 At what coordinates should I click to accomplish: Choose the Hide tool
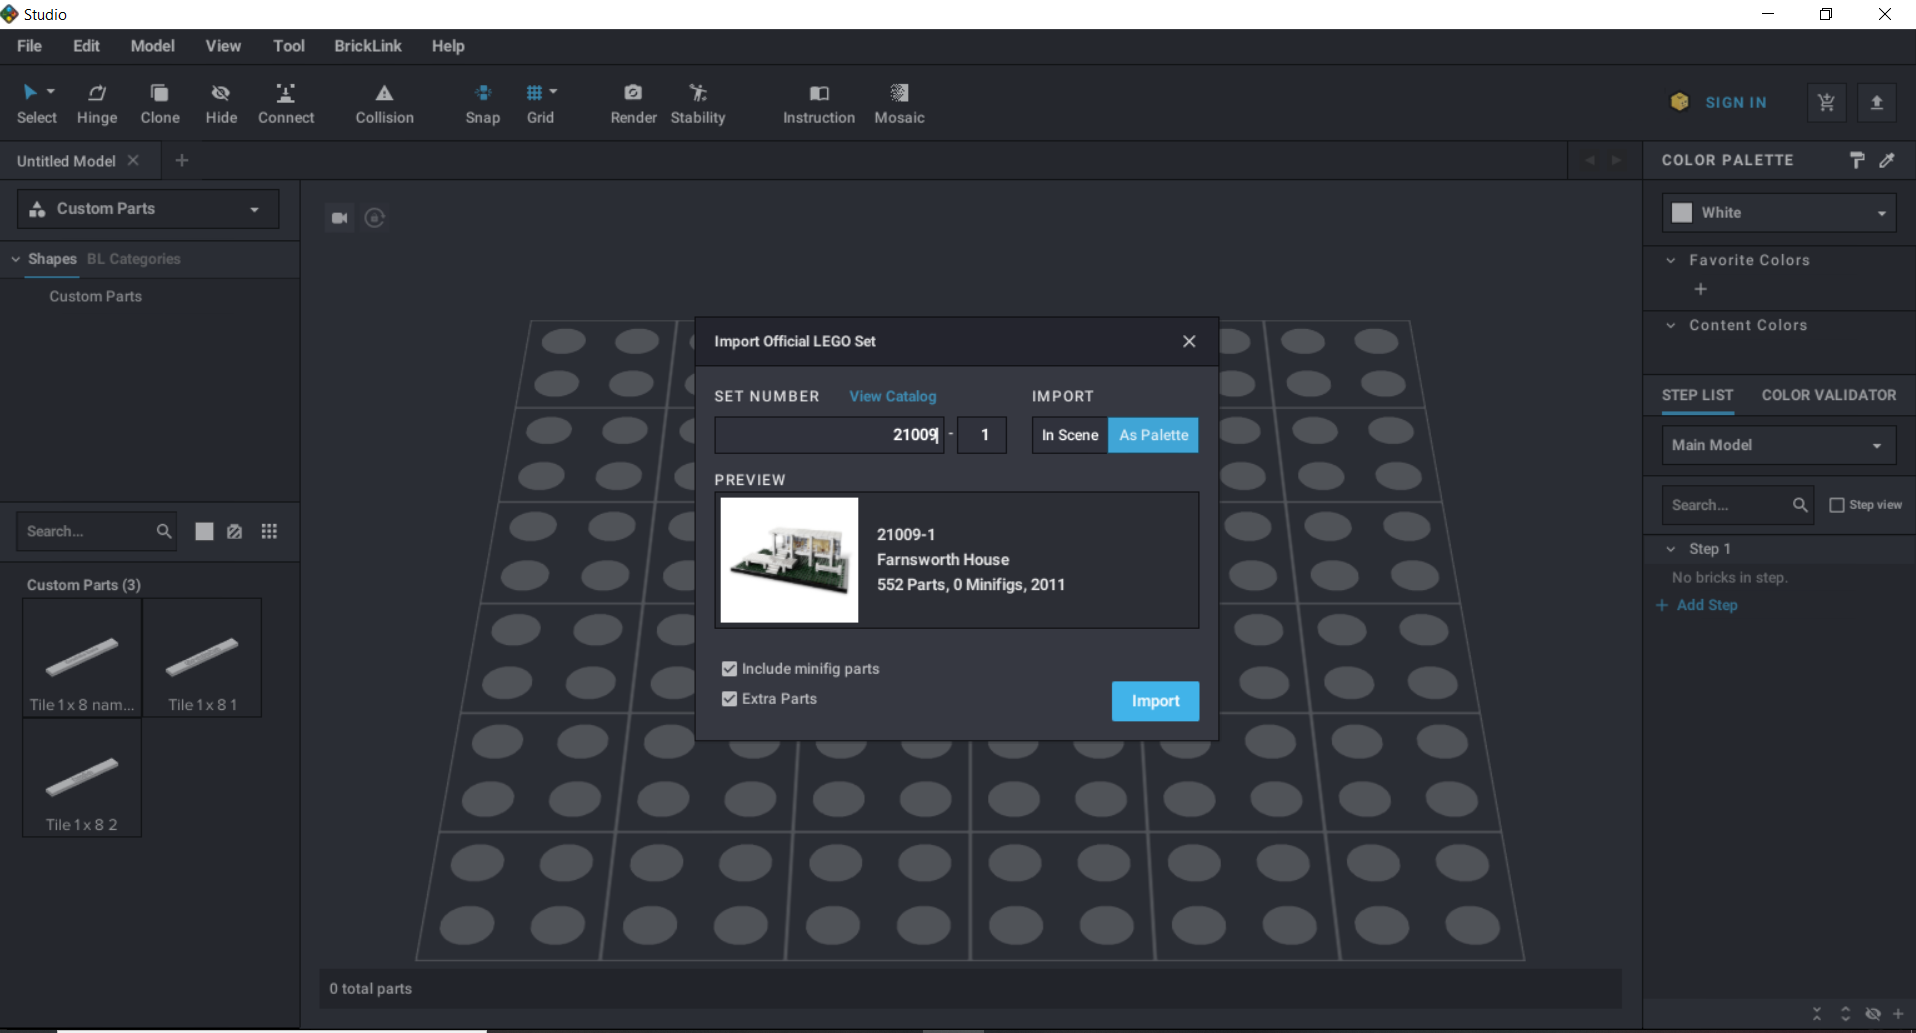[x=221, y=103]
